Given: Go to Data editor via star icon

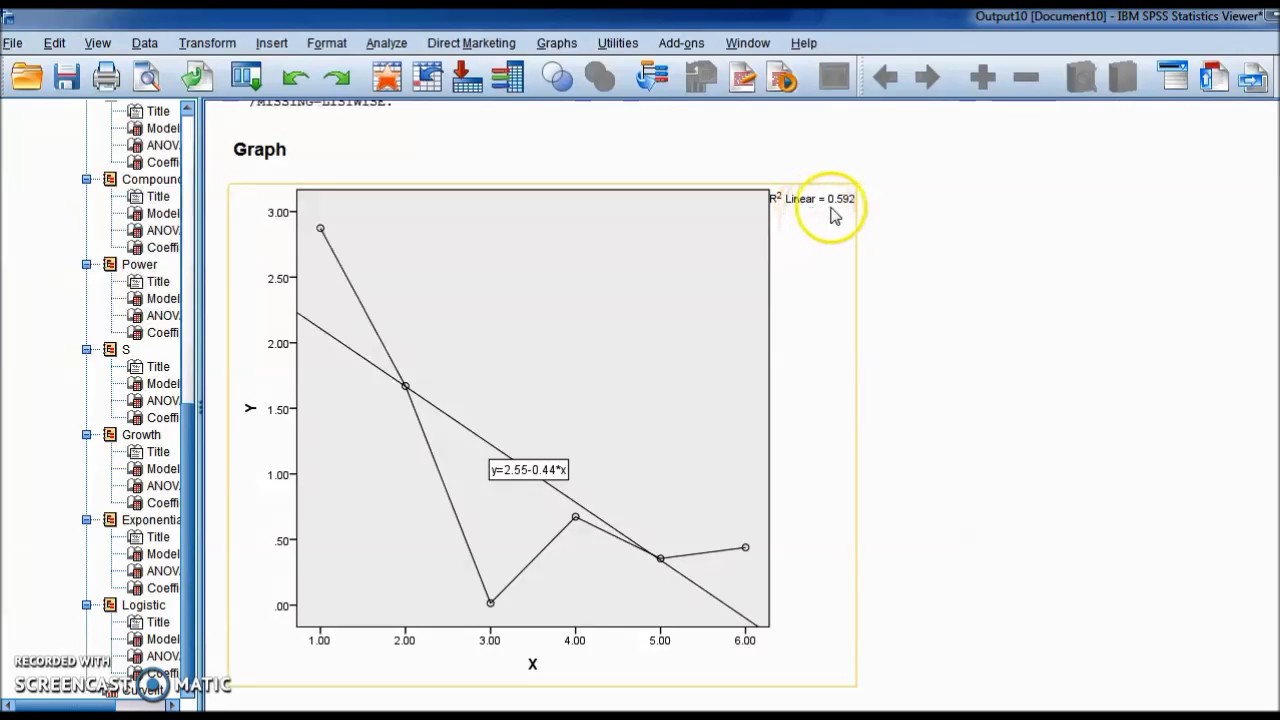Looking at the screenshot, I should pos(386,76).
